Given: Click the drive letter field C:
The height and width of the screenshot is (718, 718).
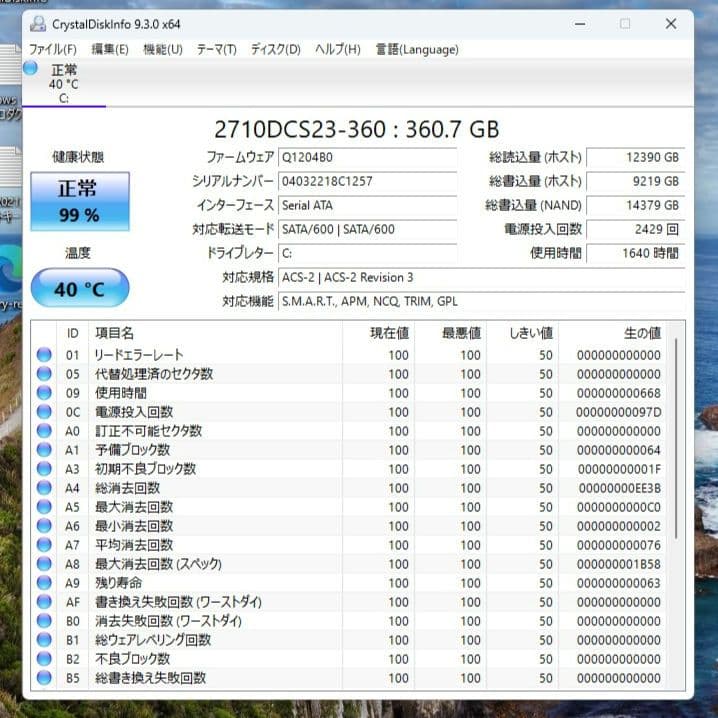Looking at the screenshot, I should point(367,253).
